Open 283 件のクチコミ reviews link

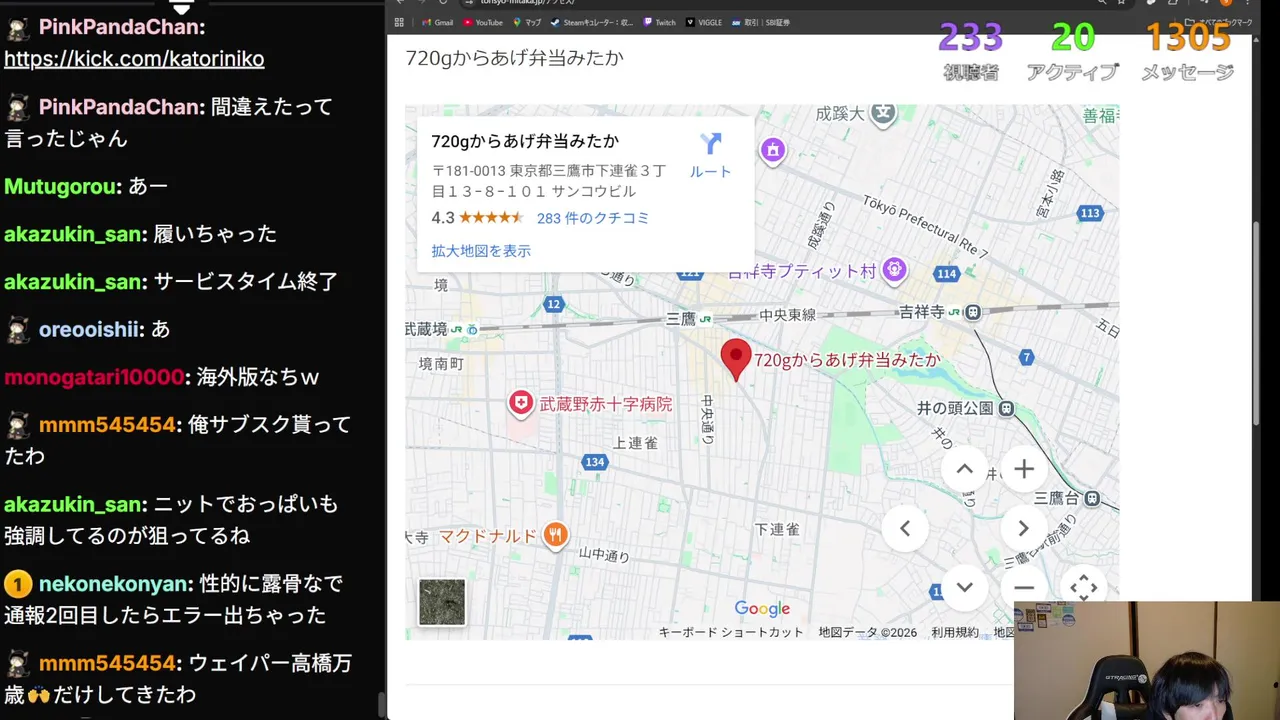pyautogui.click(x=593, y=218)
